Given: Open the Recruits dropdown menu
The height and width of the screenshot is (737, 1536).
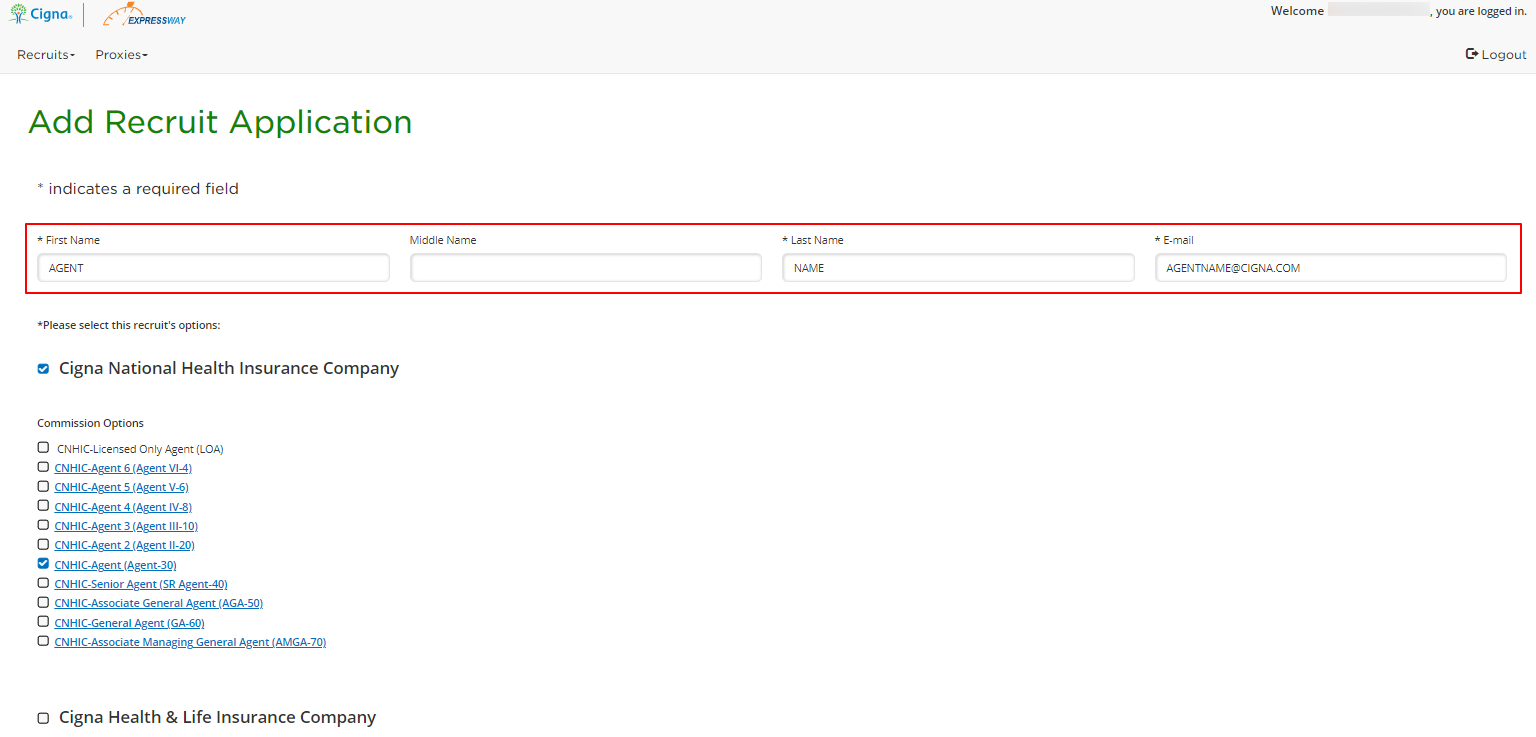Looking at the screenshot, I should click(46, 55).
